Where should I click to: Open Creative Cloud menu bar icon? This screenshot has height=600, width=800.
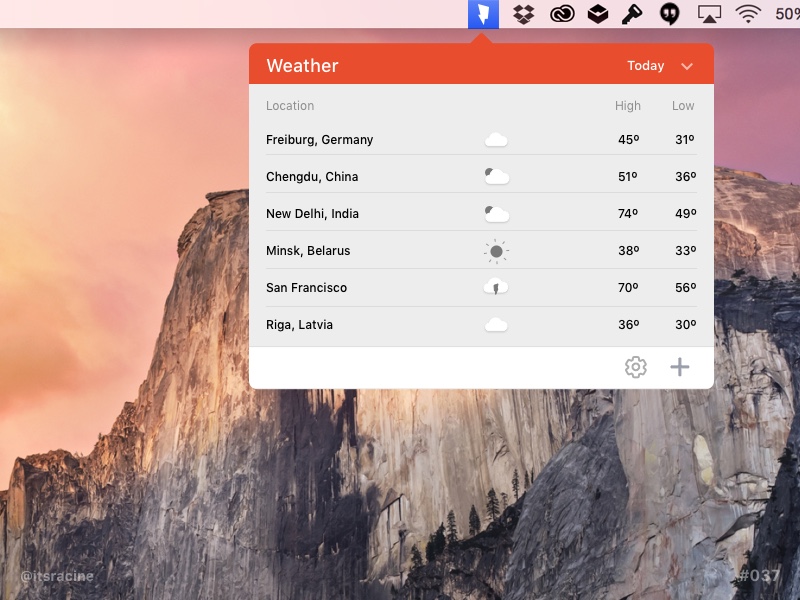point(562,14)
